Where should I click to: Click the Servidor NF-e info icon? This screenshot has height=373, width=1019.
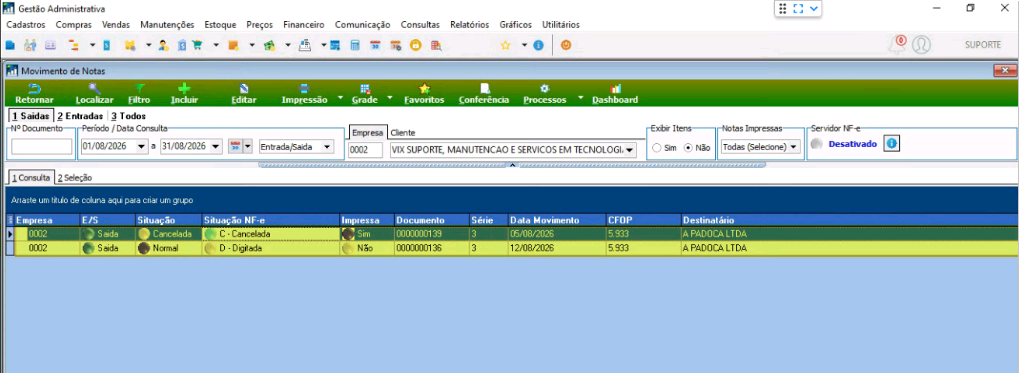(x=892, y=144)
